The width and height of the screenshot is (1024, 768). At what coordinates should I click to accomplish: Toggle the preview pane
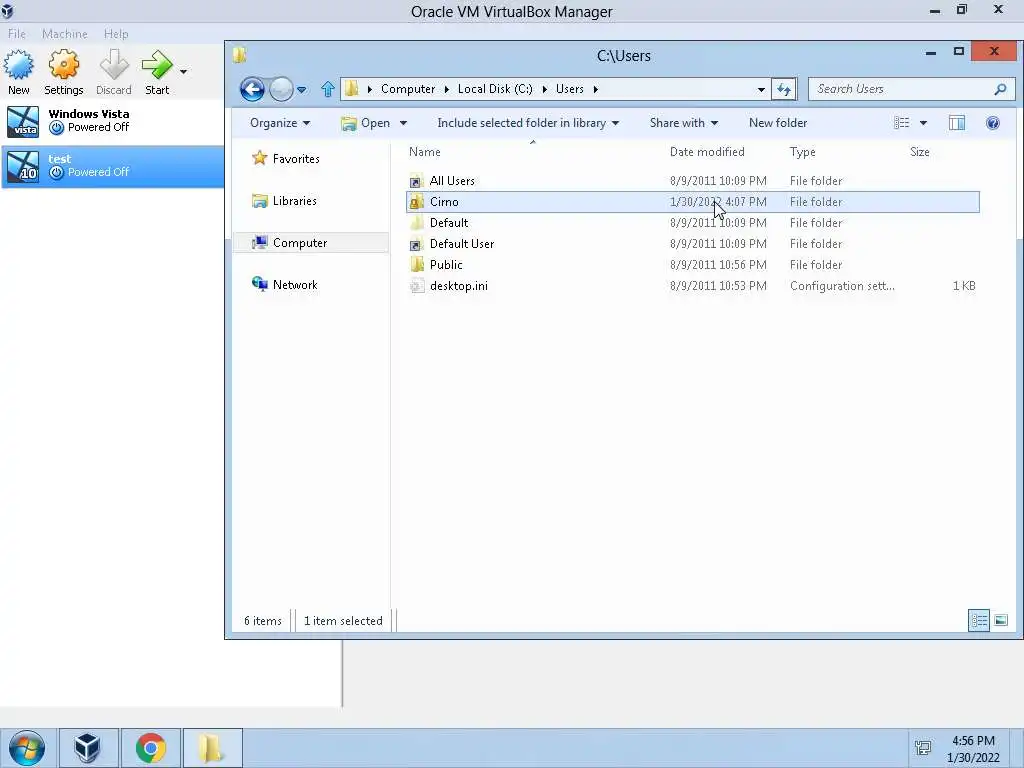(957, 123)
